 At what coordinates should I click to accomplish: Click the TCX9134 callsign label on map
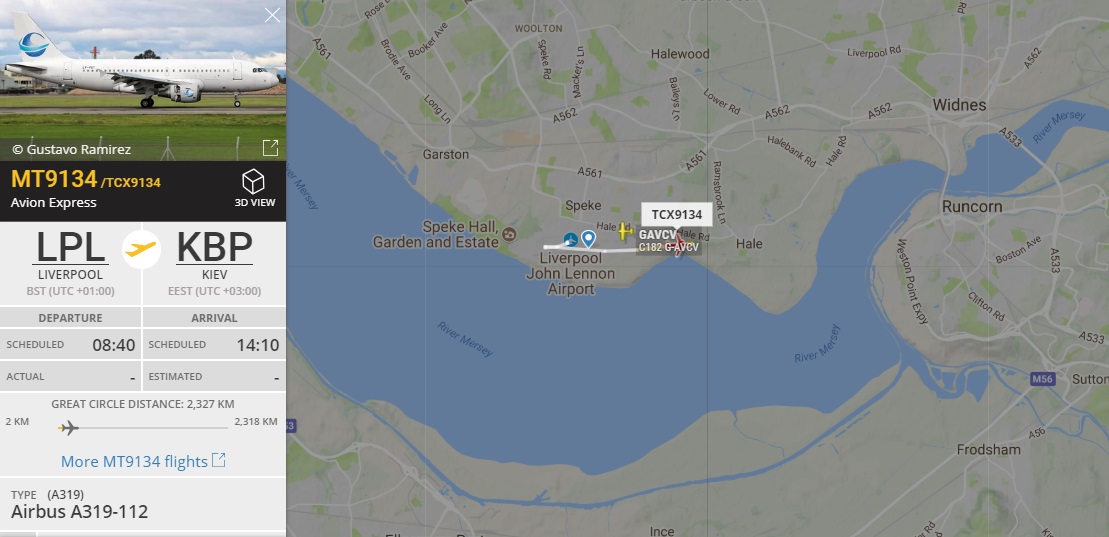[677, 214]
